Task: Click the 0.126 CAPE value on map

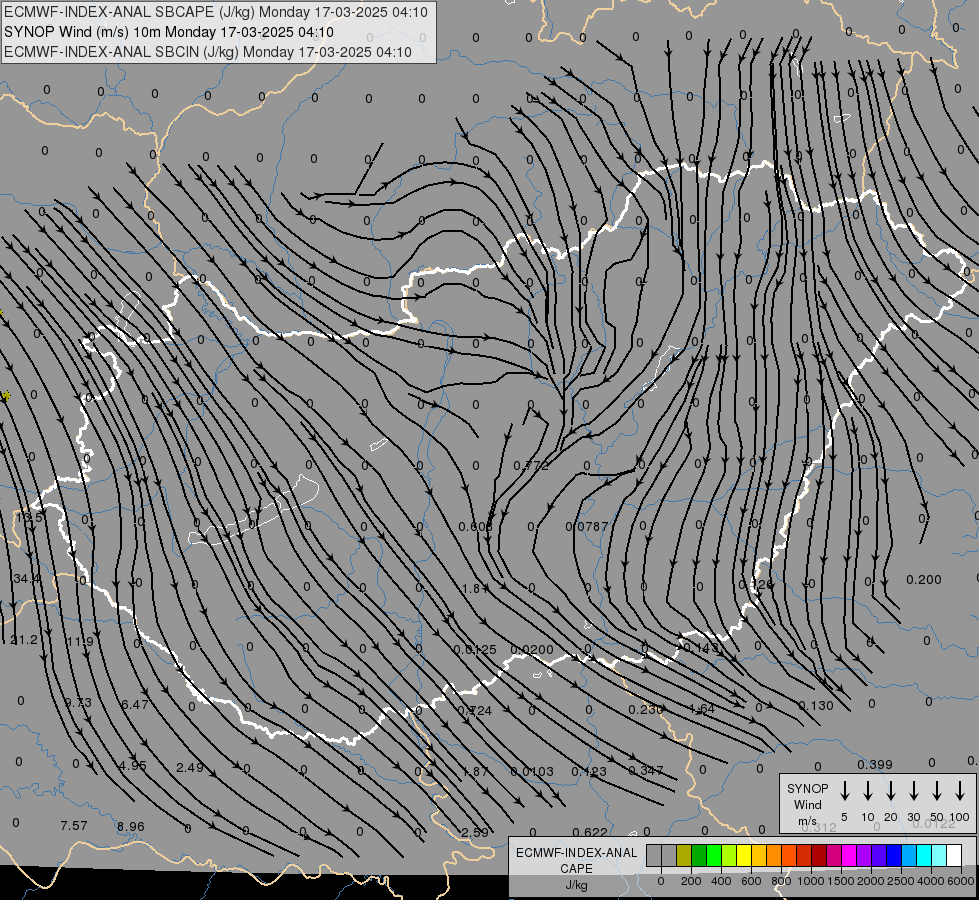Action: 755,585
